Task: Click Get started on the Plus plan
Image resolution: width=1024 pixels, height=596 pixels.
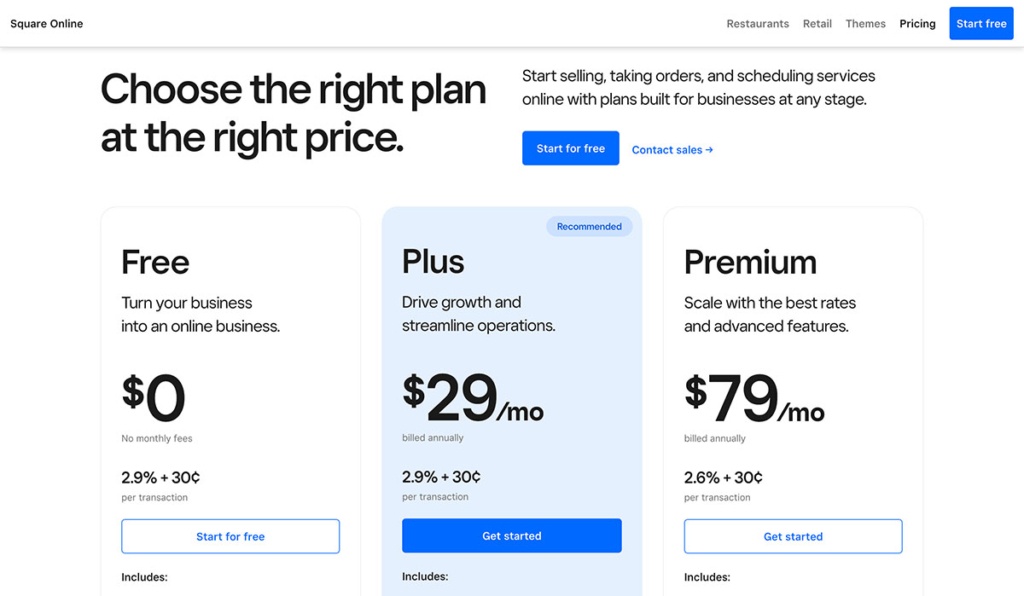Action: coord(511,536)
